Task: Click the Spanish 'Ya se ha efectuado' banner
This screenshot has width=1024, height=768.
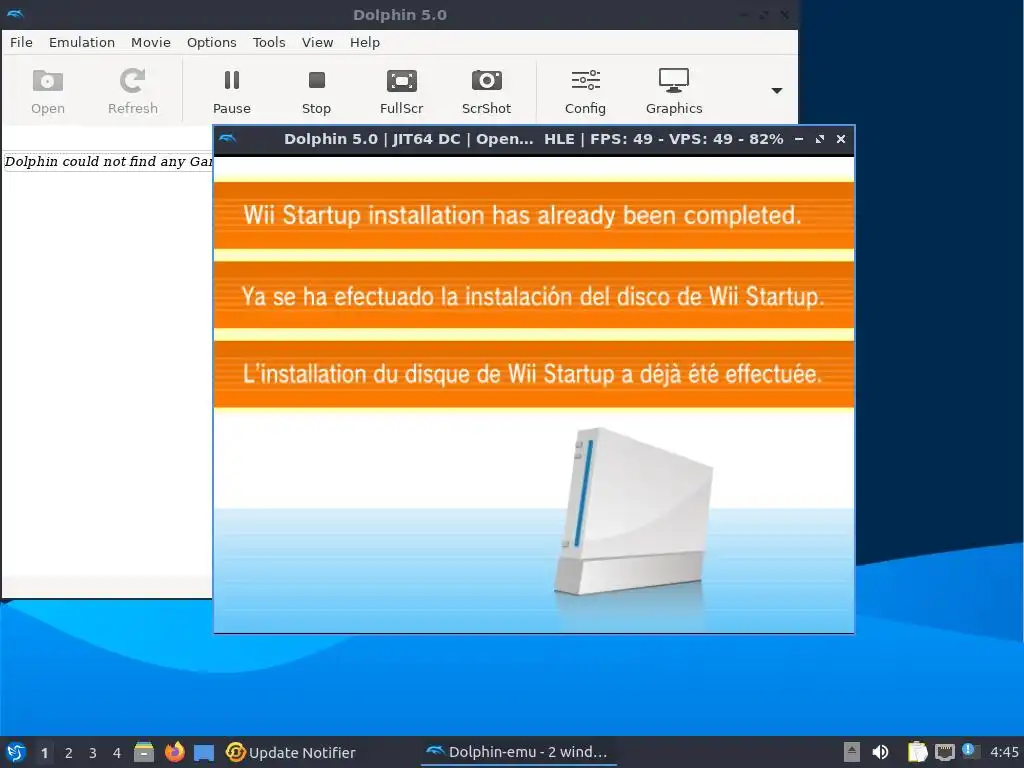Action: point(534,296)
